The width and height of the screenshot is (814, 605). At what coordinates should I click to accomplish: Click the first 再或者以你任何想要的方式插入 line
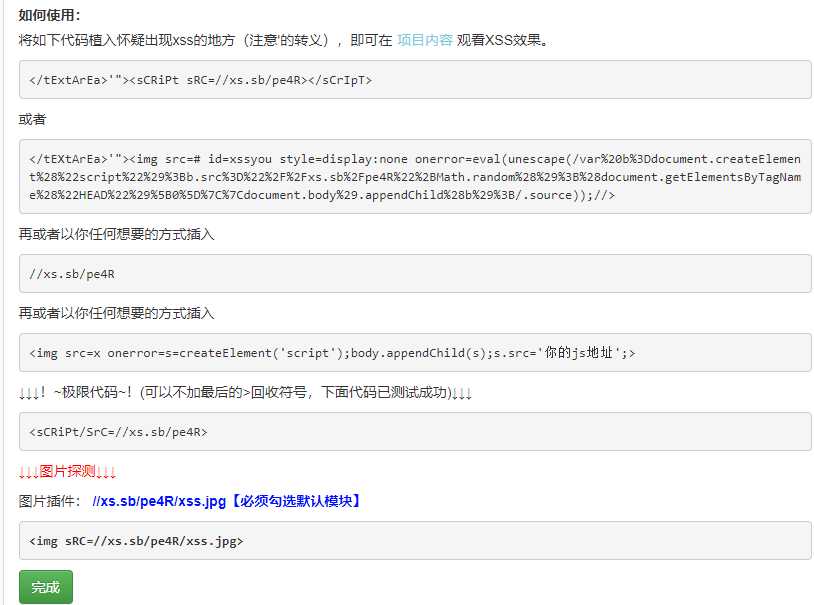pos(116,234)
